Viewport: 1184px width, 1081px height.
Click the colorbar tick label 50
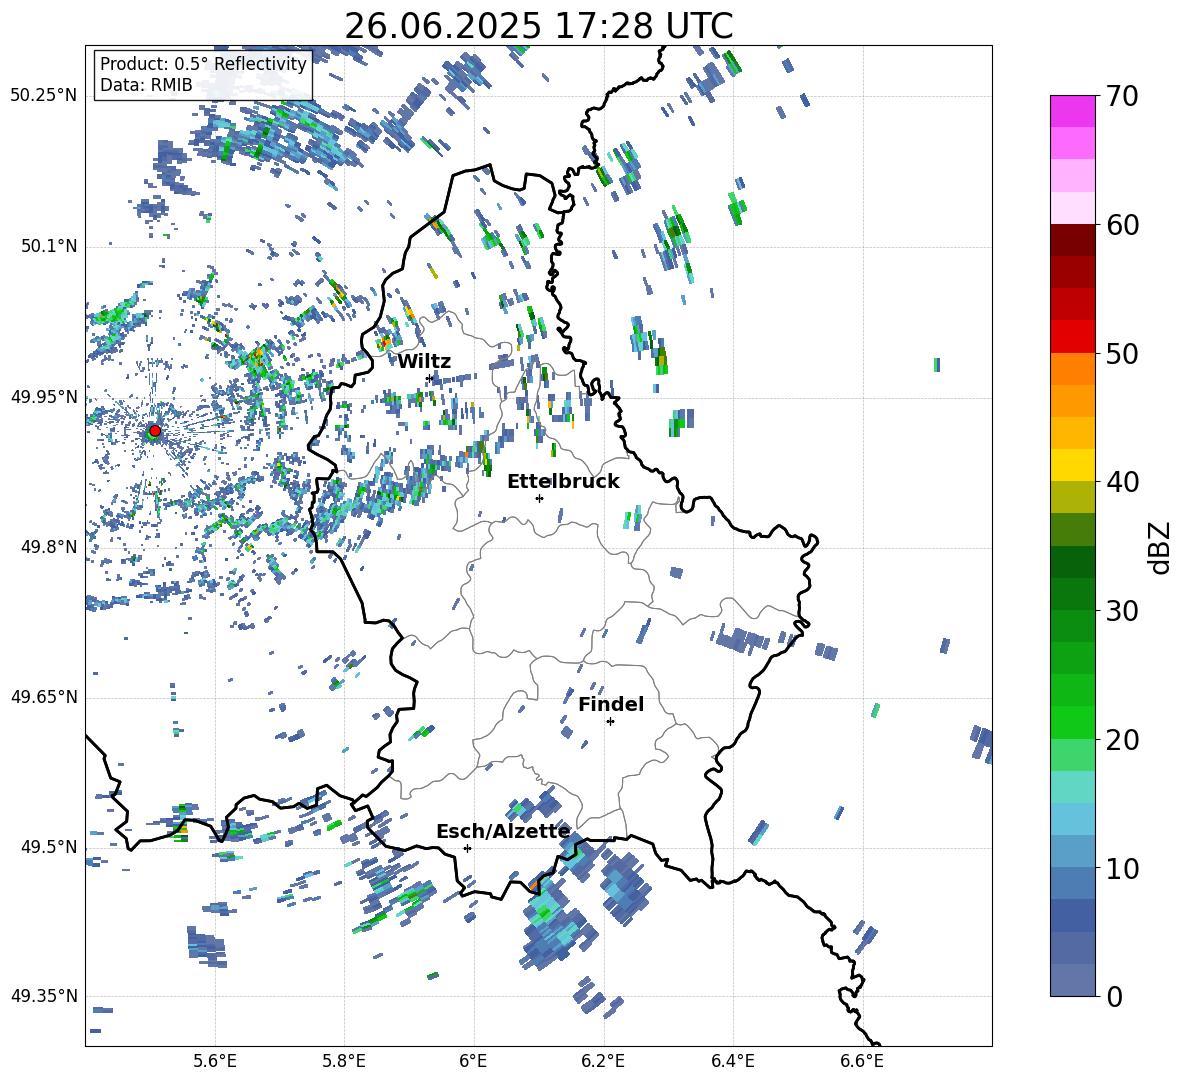pyautogui.click(x=1122, y=354)
